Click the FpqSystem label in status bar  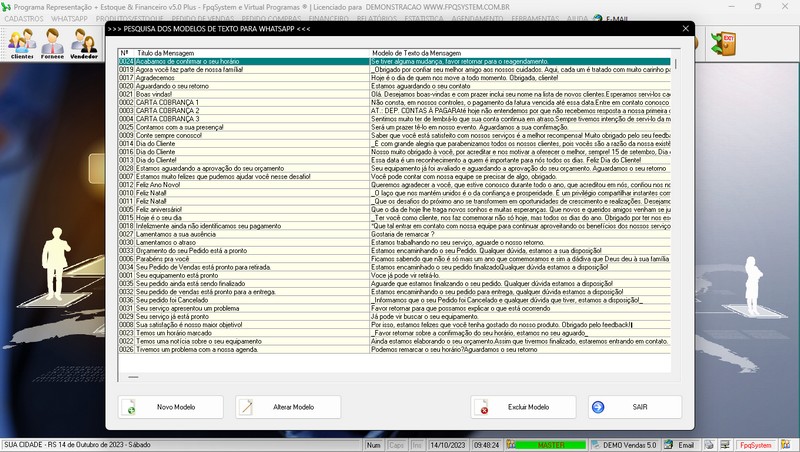(756, 445)
